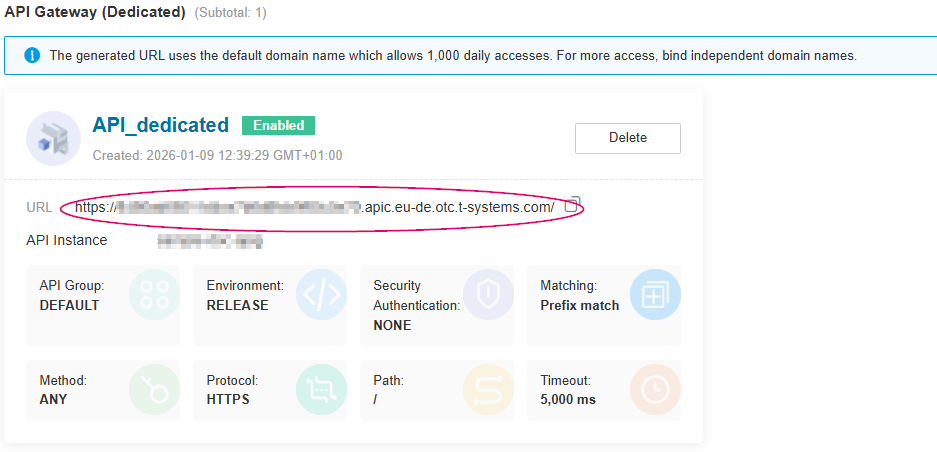Viewport: 937px width, 452px height.
Task: Click the DEFAULT API Group value
Action: coord(69,305)
